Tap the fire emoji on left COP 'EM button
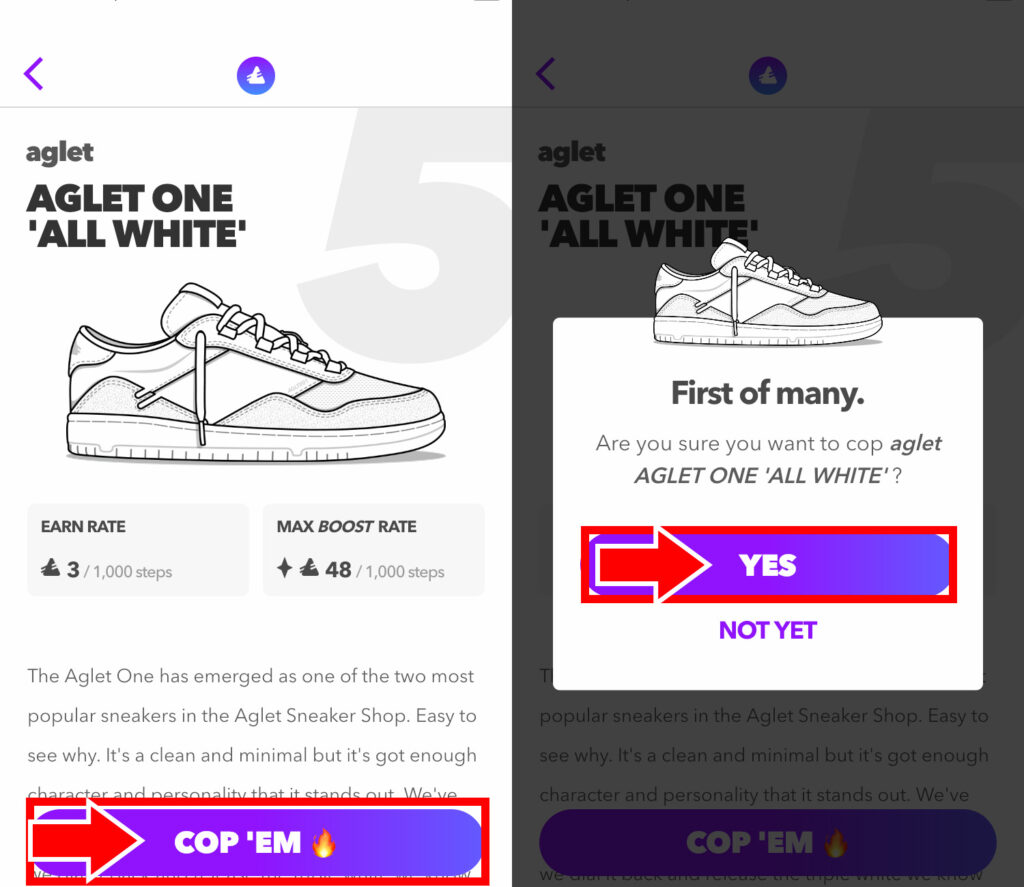1024x887 pixels. point(324,842)
